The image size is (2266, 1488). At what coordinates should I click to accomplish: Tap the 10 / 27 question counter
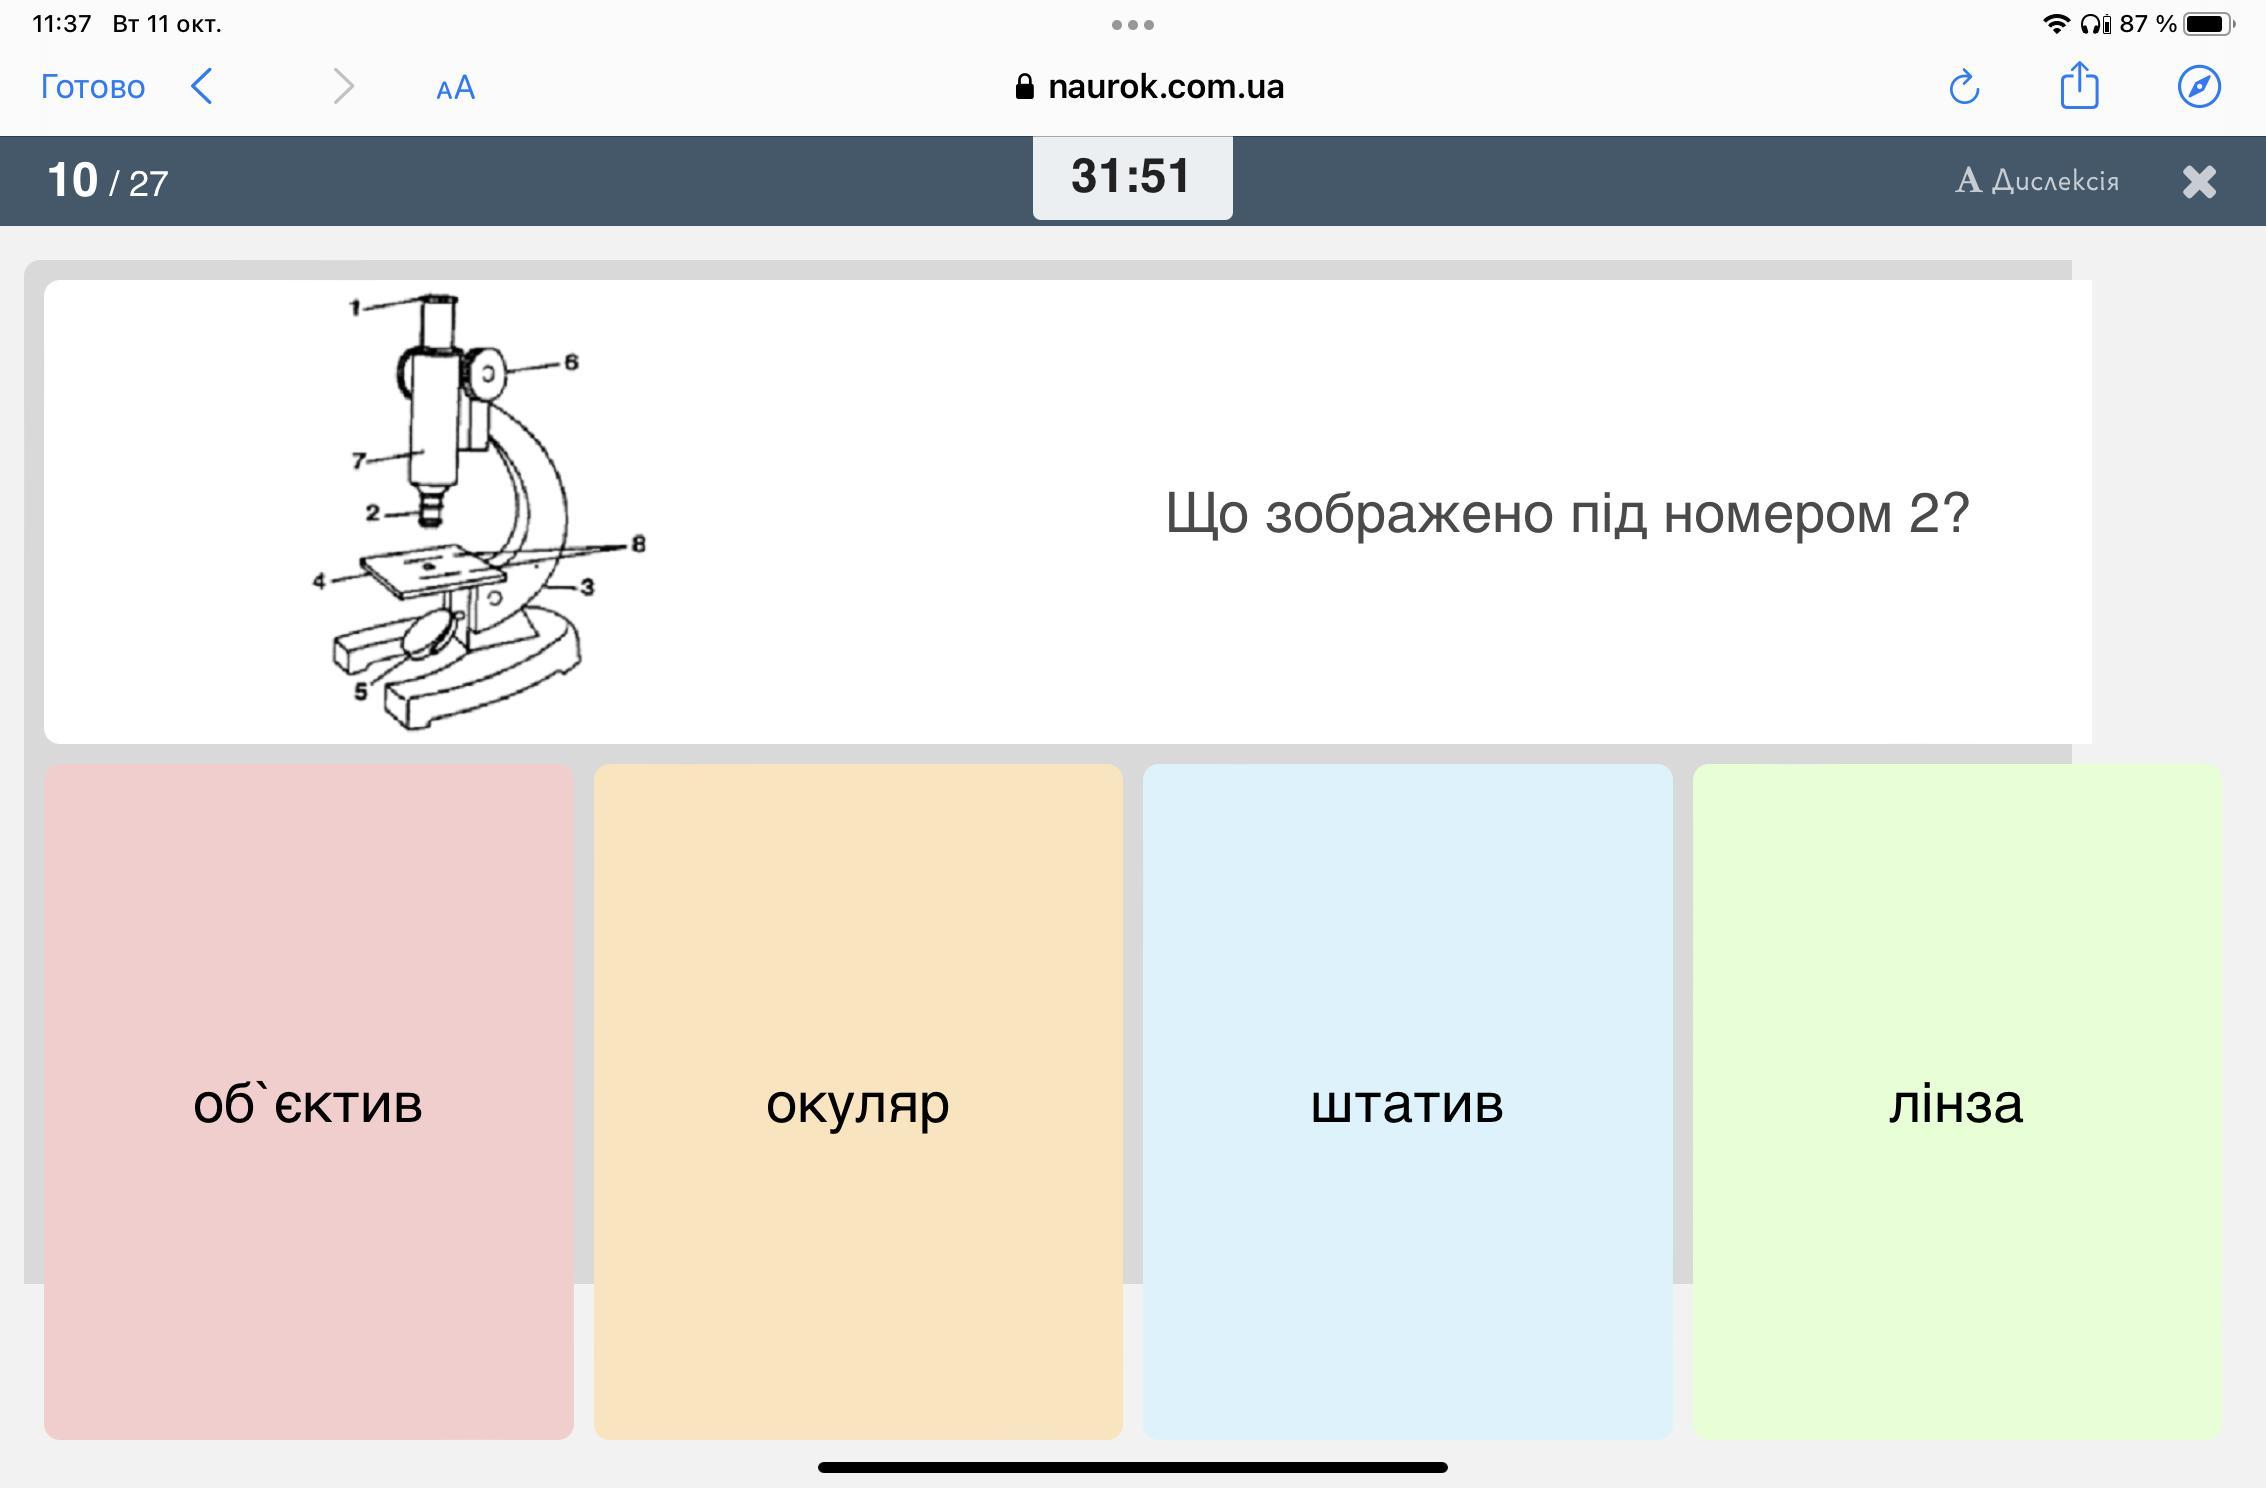pyautogui.click(x=108, y=181)
